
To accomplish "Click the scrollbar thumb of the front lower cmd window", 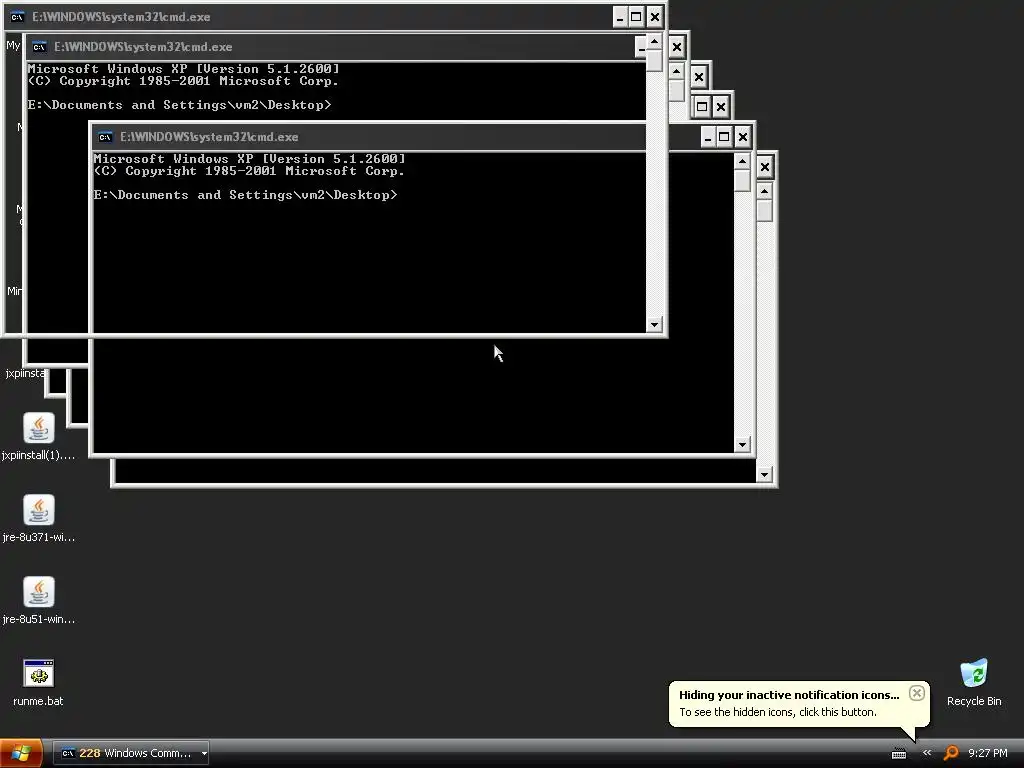I will [x=742, y=180].
